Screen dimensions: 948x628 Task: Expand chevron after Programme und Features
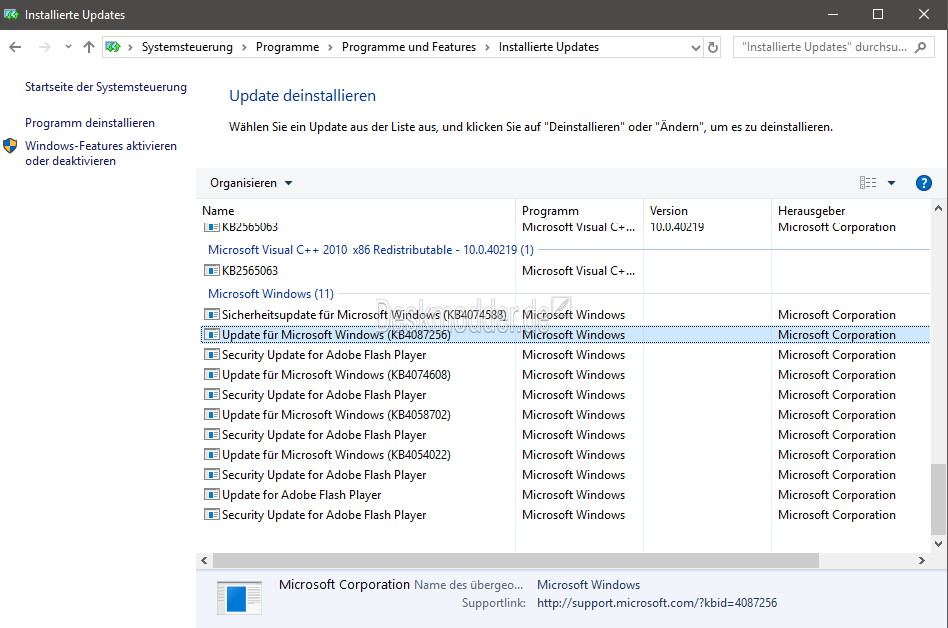[x=487, y=48]
